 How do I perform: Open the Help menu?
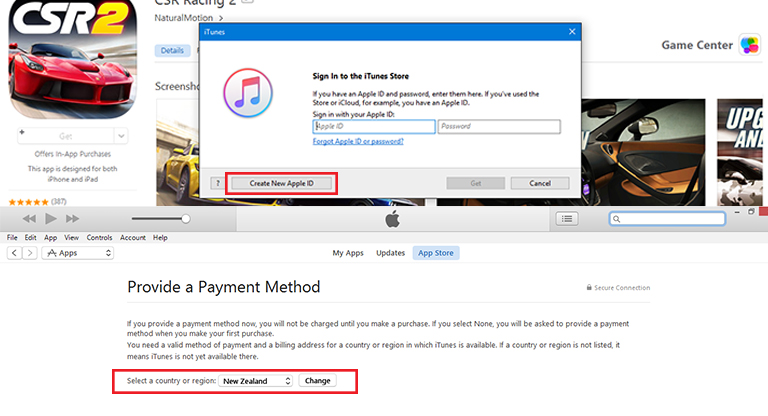pyautogui.click(x=160, y=238)
